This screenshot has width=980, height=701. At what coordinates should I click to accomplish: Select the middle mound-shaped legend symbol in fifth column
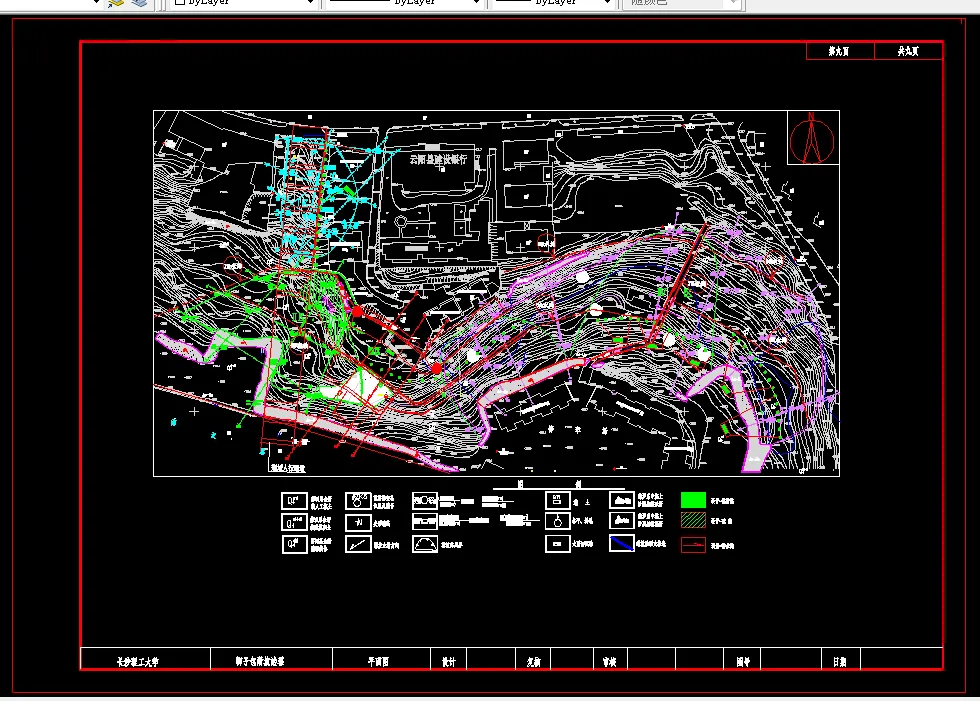click(622, 520)
